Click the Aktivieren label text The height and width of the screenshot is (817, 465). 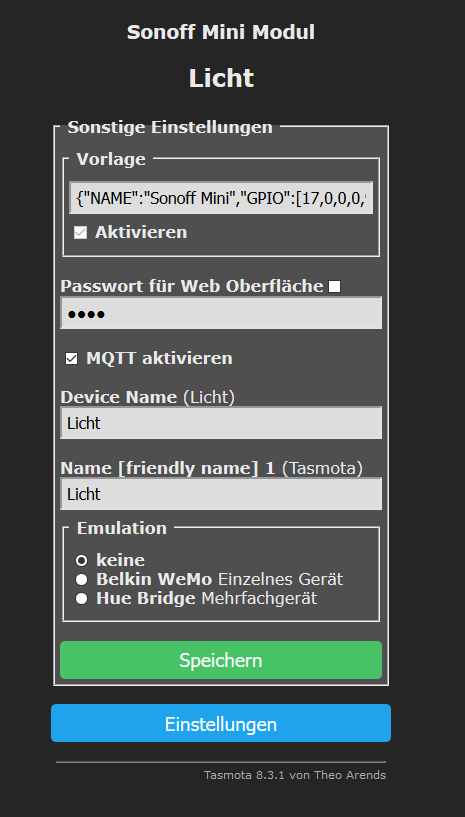pyautogui.click(x=141, y=232)
